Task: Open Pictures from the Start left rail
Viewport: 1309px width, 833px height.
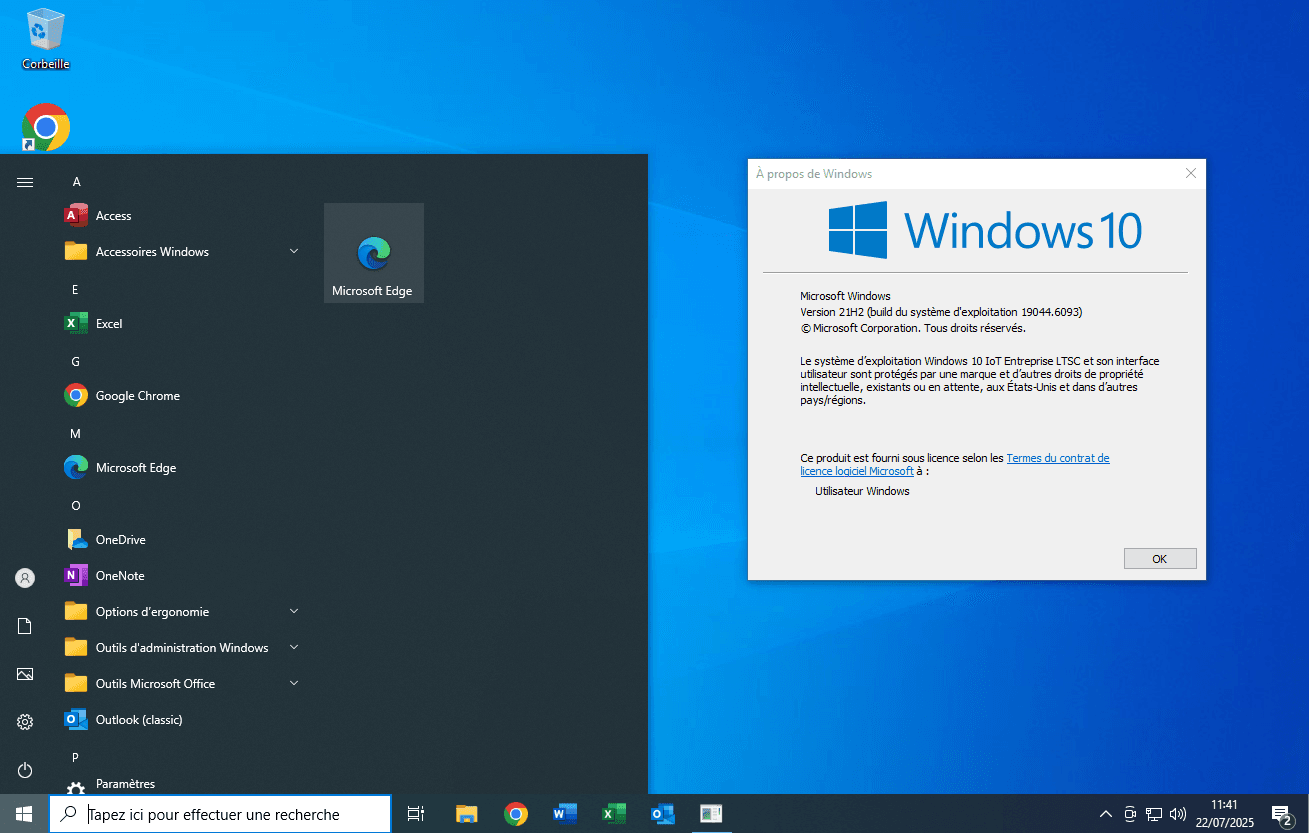Action: (25, 674)
